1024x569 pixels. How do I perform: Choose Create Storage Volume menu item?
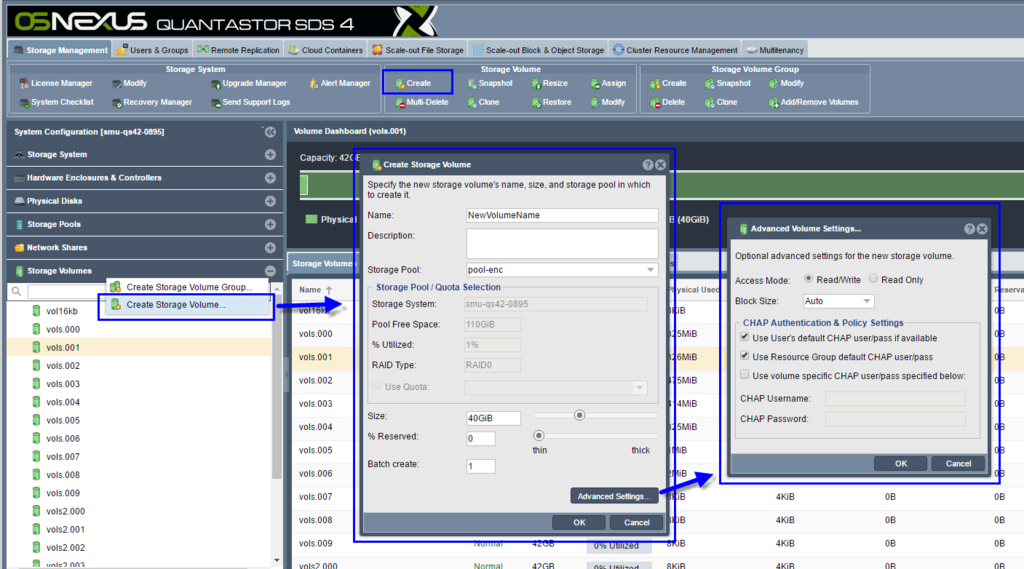coord(189,304)
